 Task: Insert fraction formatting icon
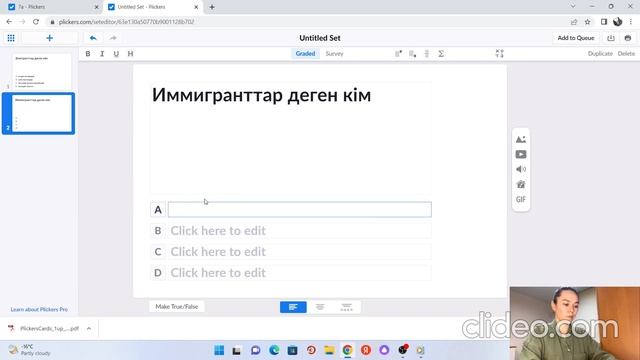coord(427,53)
